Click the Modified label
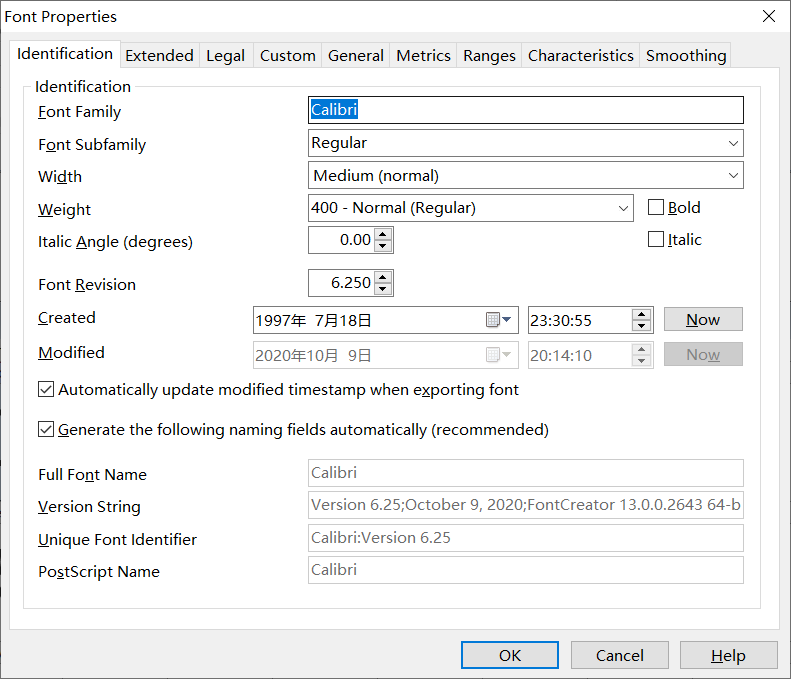 (71, 352)
